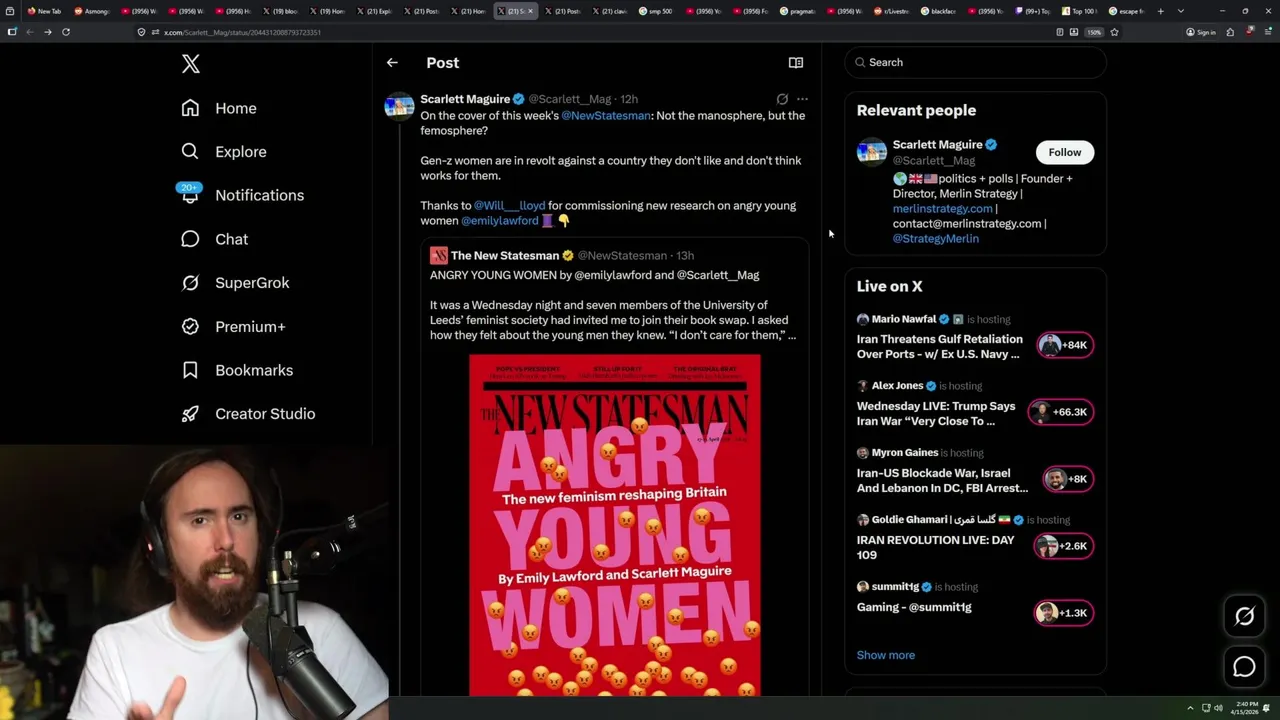Click the Scarlett Maguire name in Relevant people
This screenshot has width=1280, height=720.
(938, 145)
